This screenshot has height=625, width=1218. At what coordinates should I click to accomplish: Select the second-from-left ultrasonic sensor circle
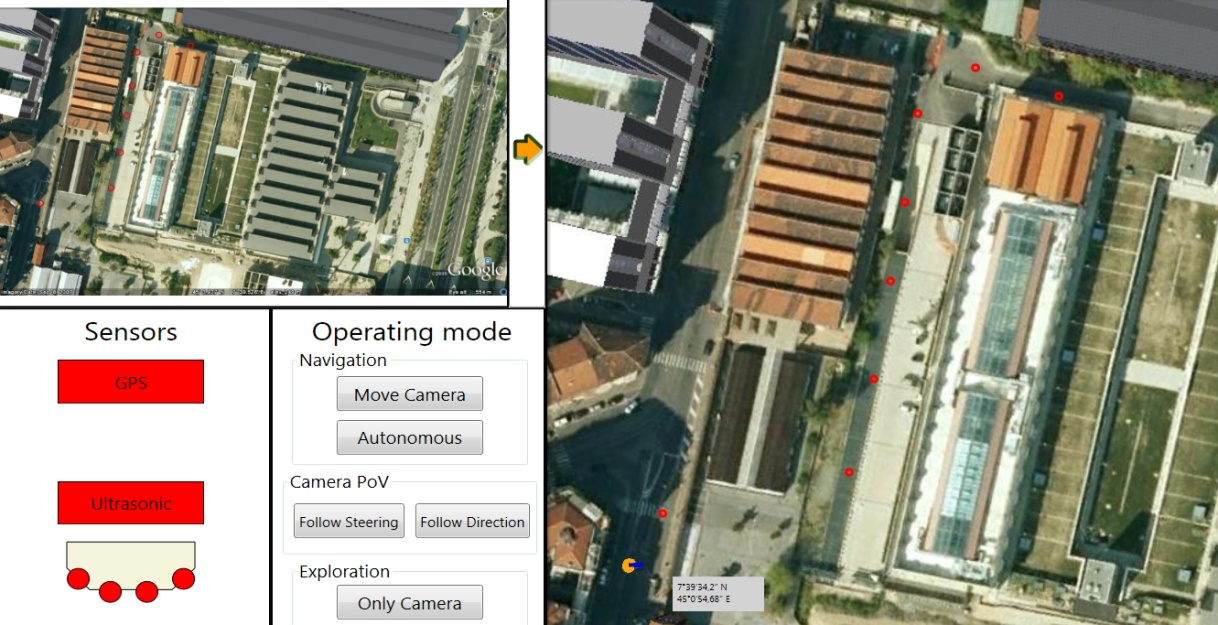tap(110, 591)
